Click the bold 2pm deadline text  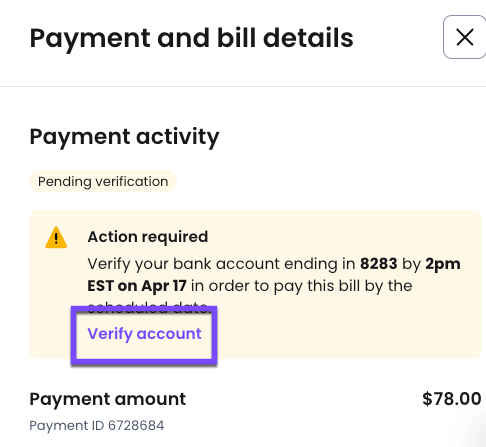[443, 264]
